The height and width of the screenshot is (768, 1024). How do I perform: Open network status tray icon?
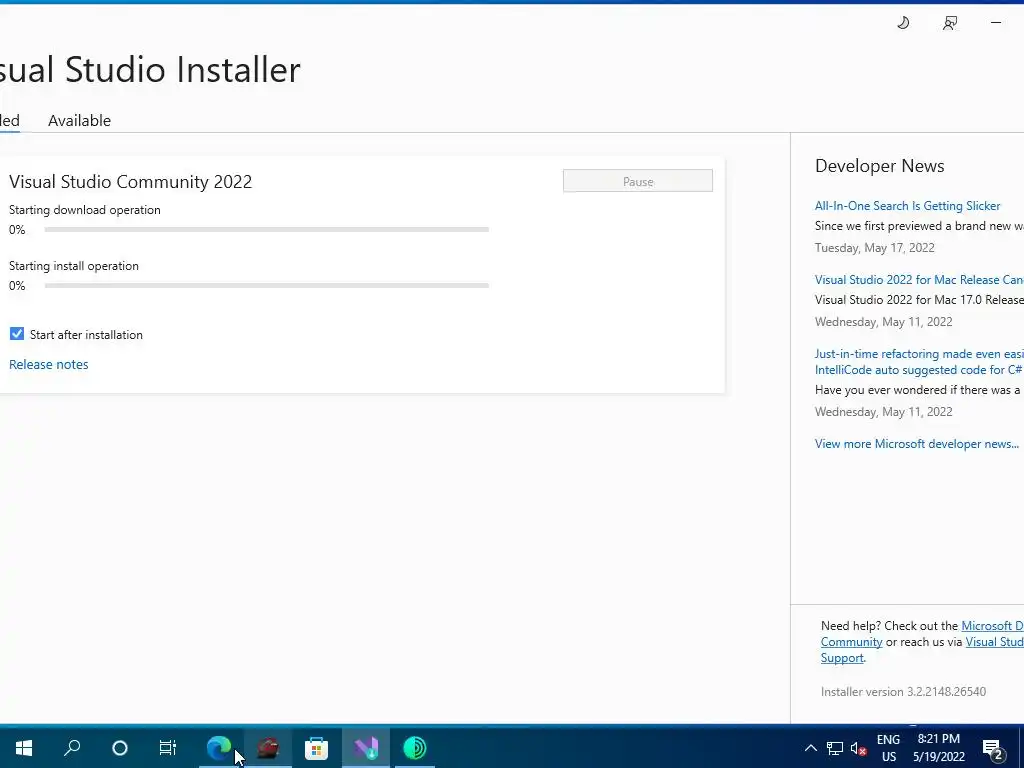tap(835, 748)
